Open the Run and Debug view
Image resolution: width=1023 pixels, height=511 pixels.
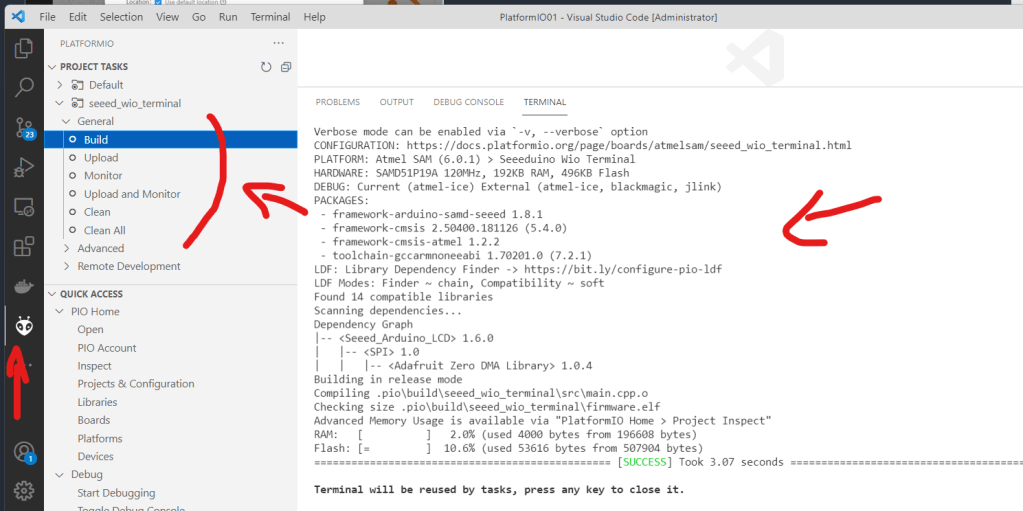click(24, 168)
